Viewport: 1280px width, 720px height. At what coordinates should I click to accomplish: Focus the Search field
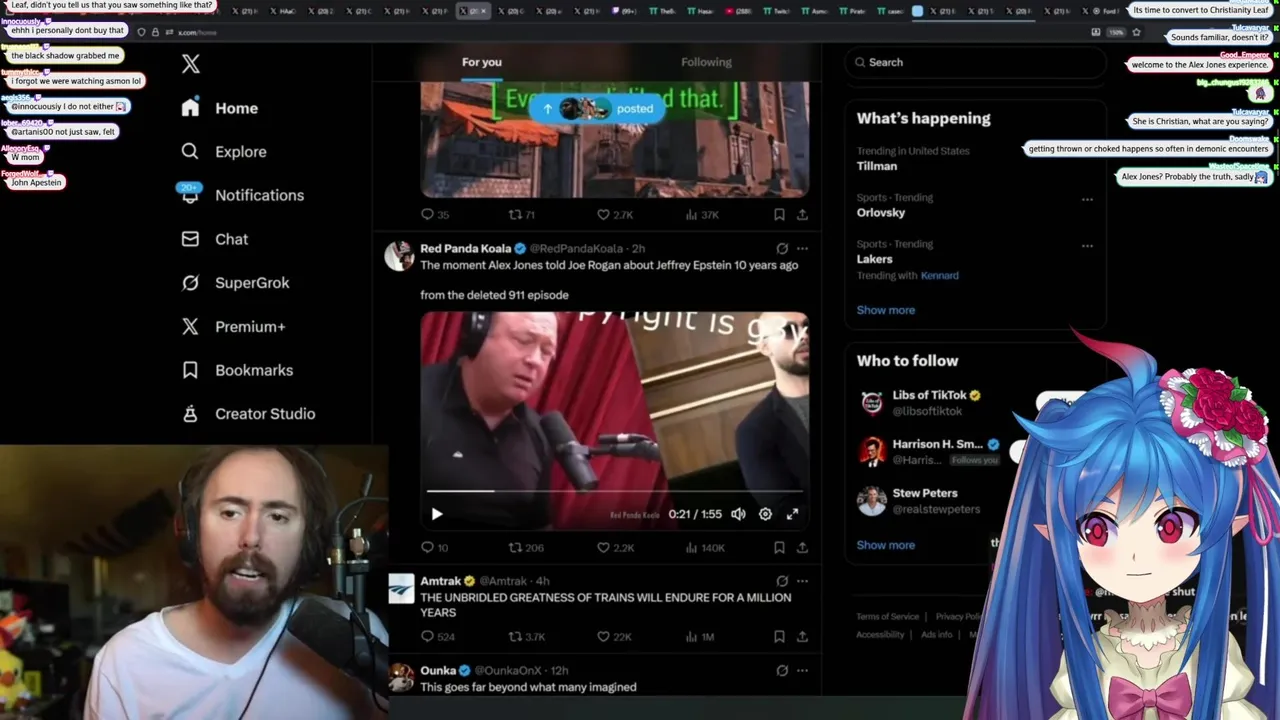point(975,62)
